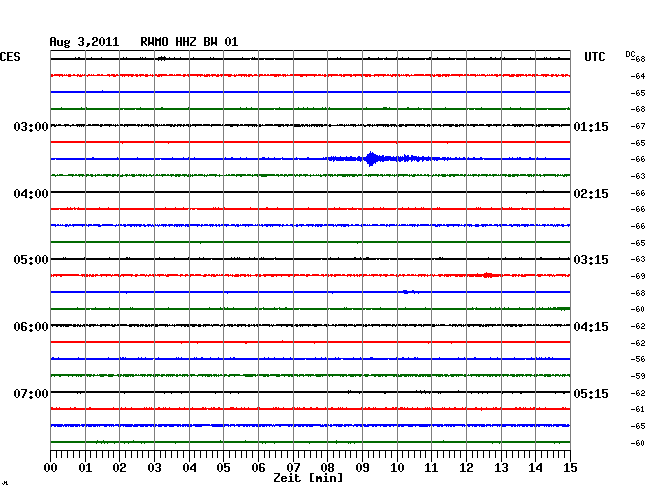Click the "03" minute axis label

click(154, 468)
